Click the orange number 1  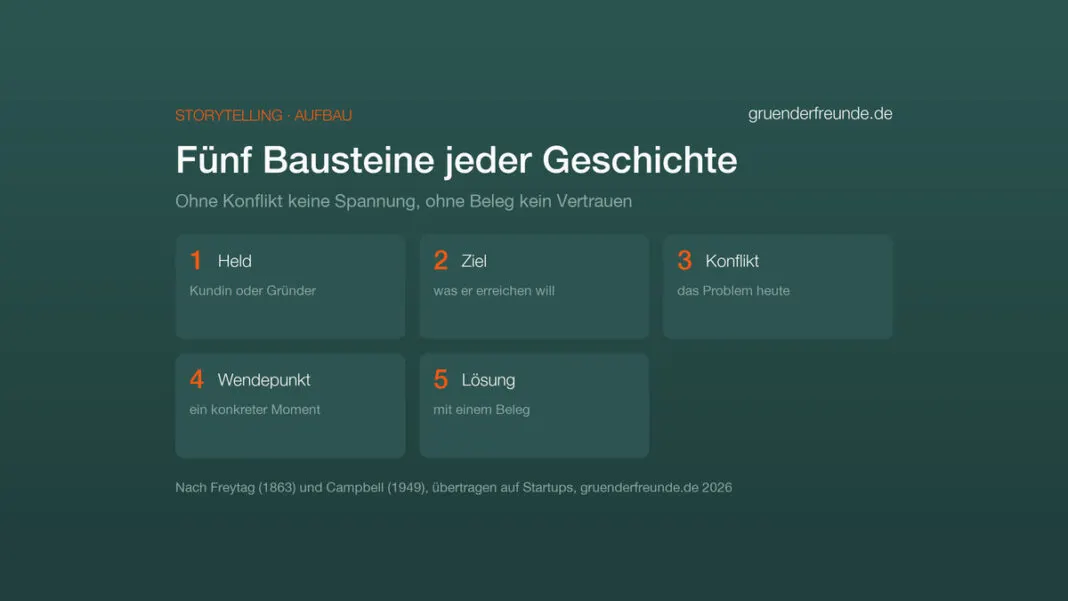click(x=196, y=260)
